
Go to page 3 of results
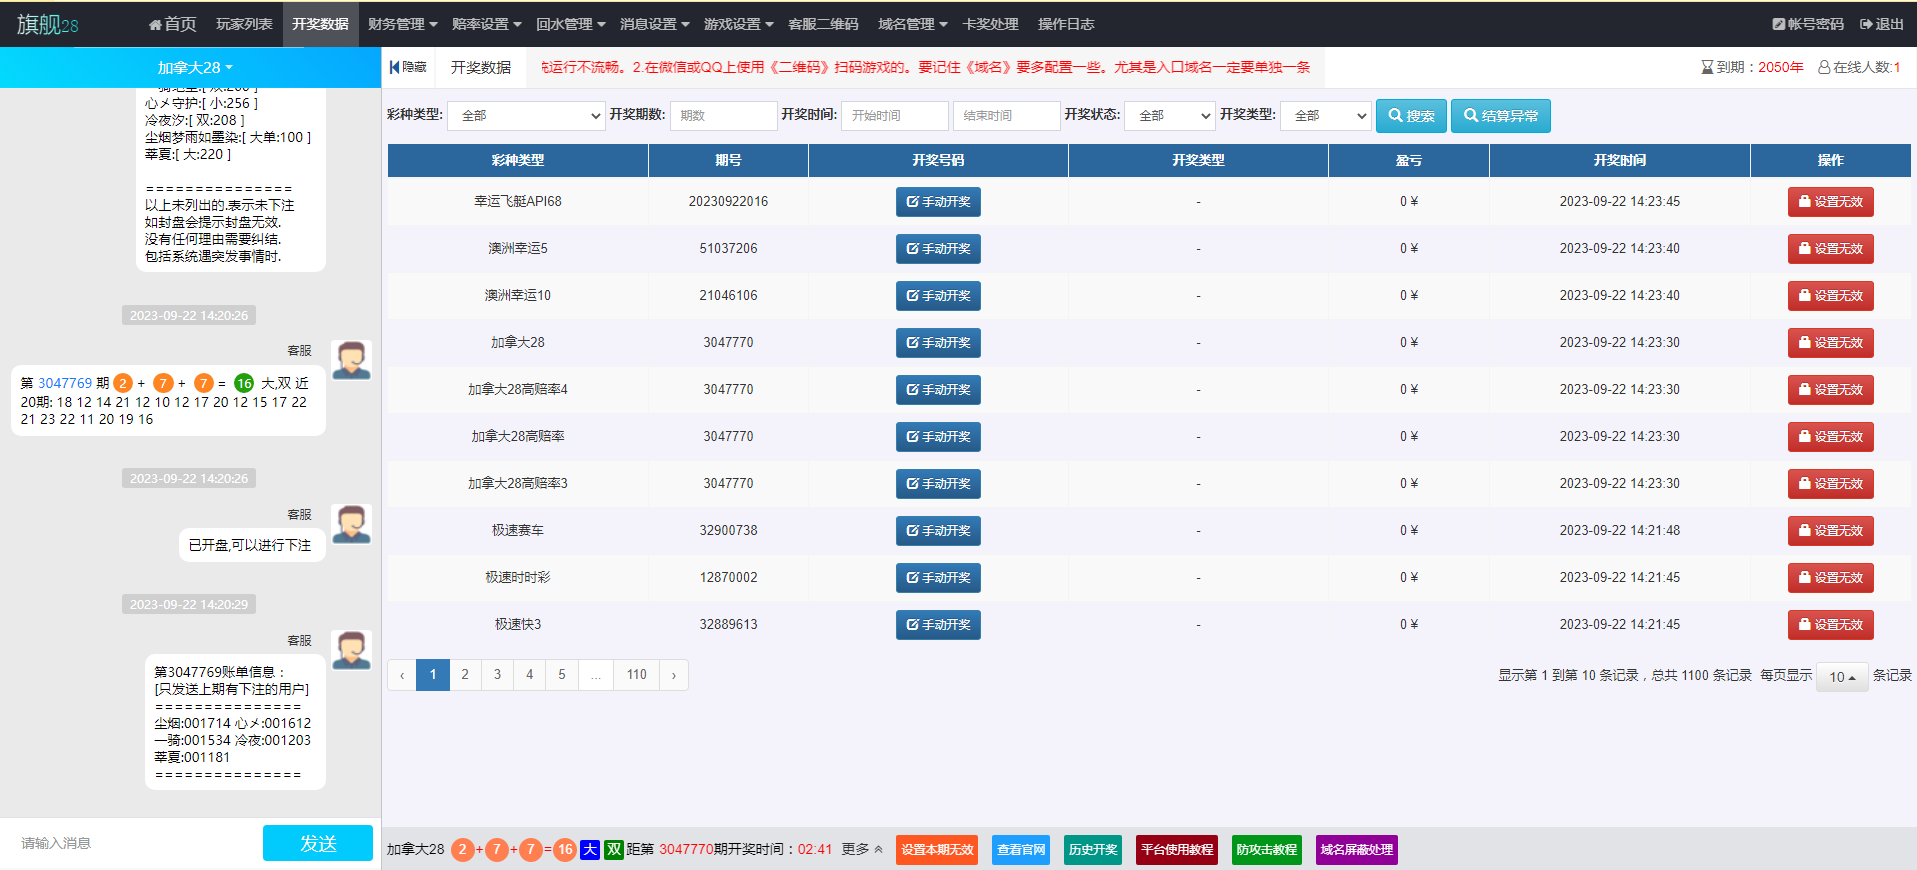click(x=497, y=675)
